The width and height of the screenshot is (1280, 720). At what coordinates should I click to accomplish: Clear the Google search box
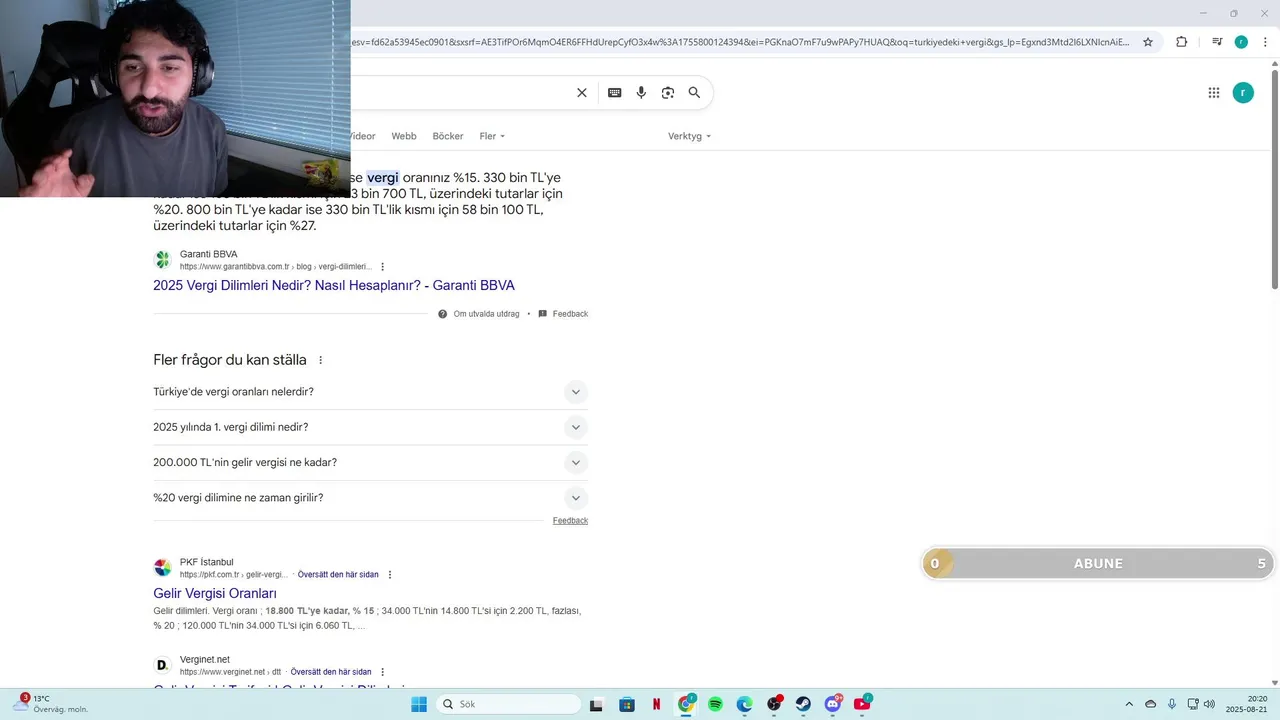coord(582,93)
